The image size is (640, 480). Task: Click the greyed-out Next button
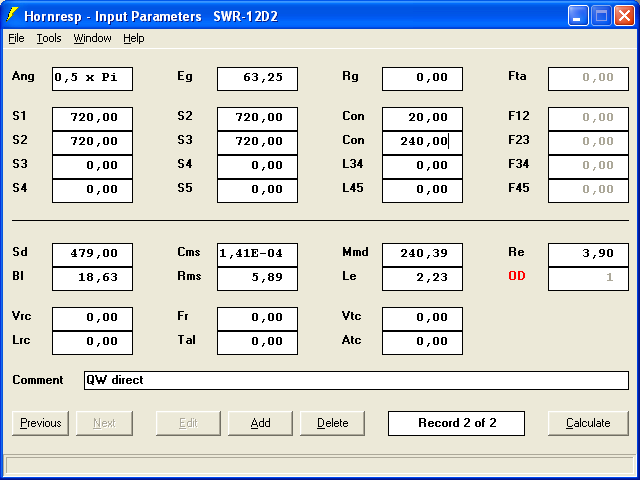click(104, 423)
